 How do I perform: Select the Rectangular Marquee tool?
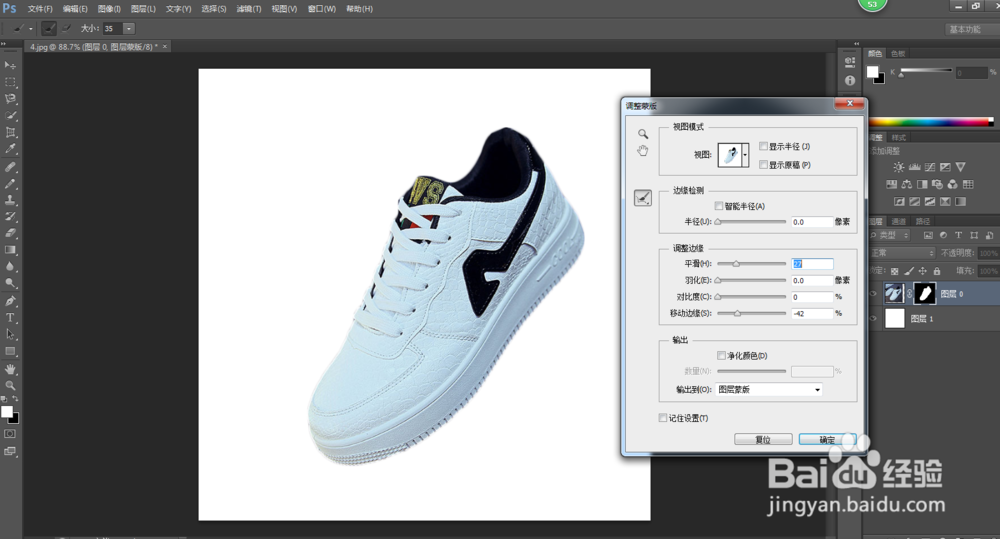click(10, 82)
